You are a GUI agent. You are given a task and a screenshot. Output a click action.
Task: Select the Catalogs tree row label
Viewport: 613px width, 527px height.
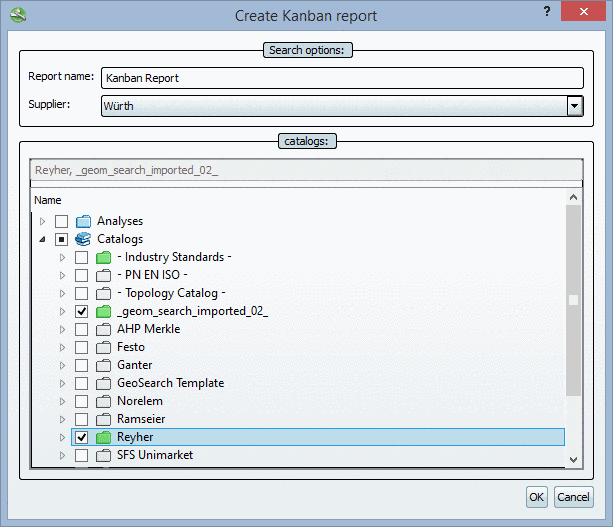[120, 239]
